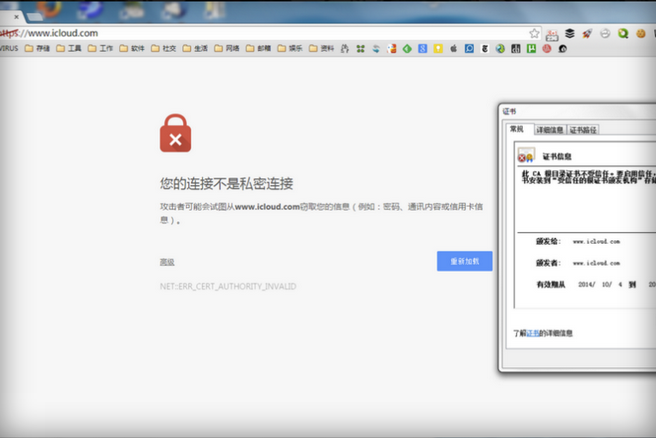The width and height of the screenshot is (656, 438).
Task: Click the 您的连接不是私密连接 heading
Action: (226, 184)
